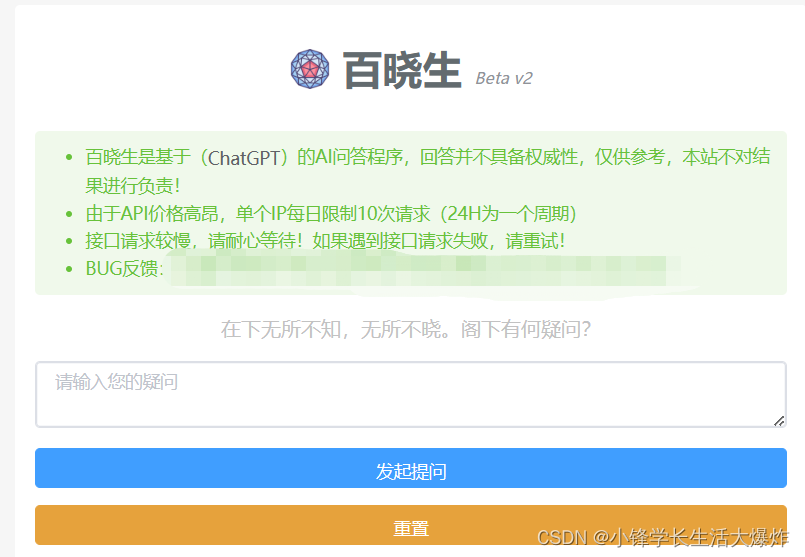The image size is (805, 557).
Task: Click the Beta v2 version label
Action: click(504, 78)
